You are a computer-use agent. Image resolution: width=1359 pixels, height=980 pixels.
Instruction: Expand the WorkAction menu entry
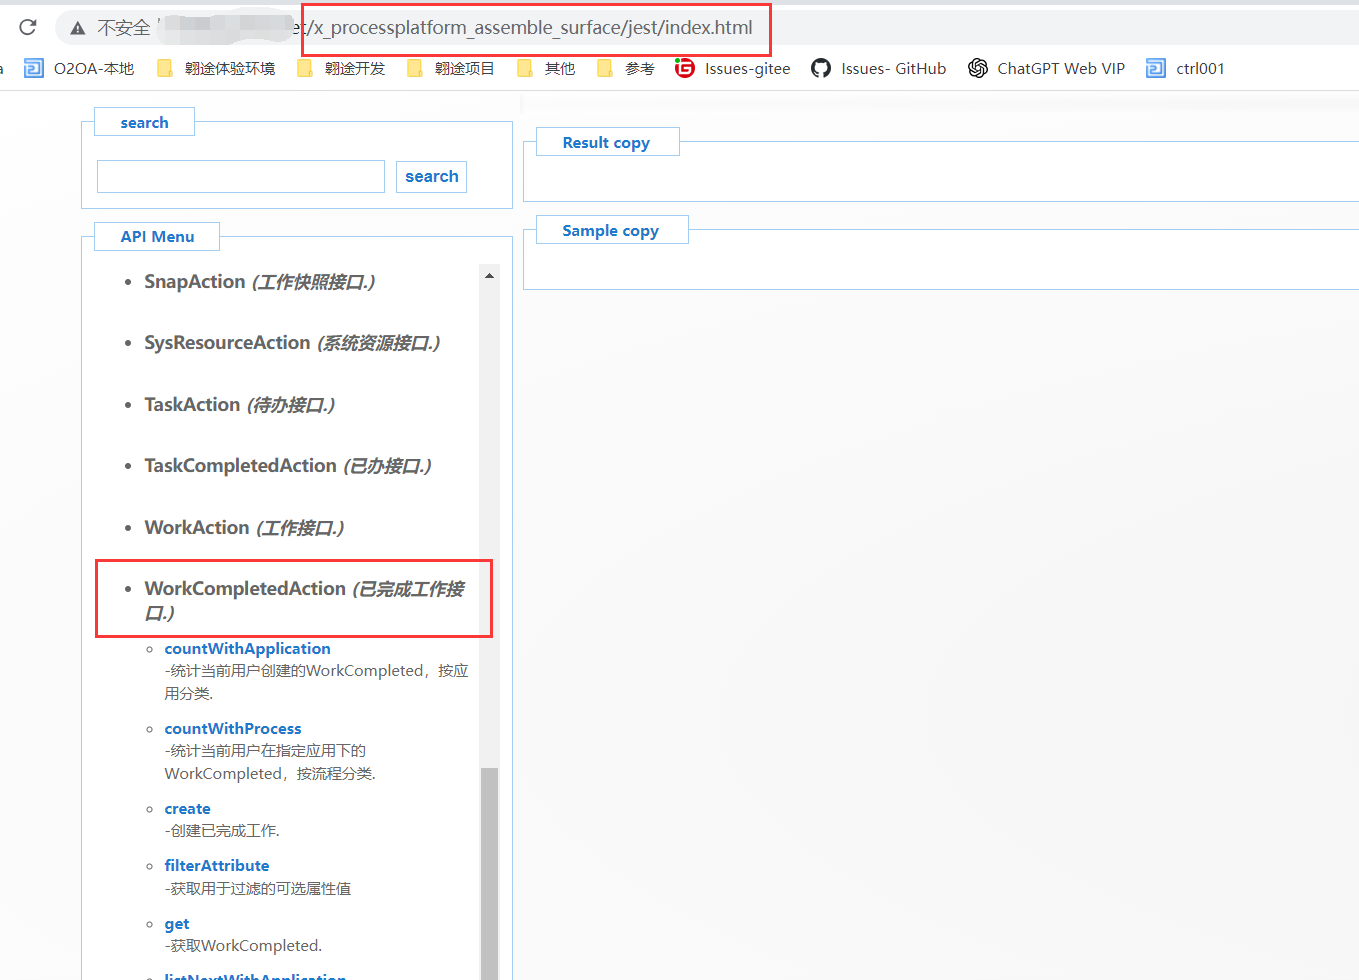pos(244,527)
